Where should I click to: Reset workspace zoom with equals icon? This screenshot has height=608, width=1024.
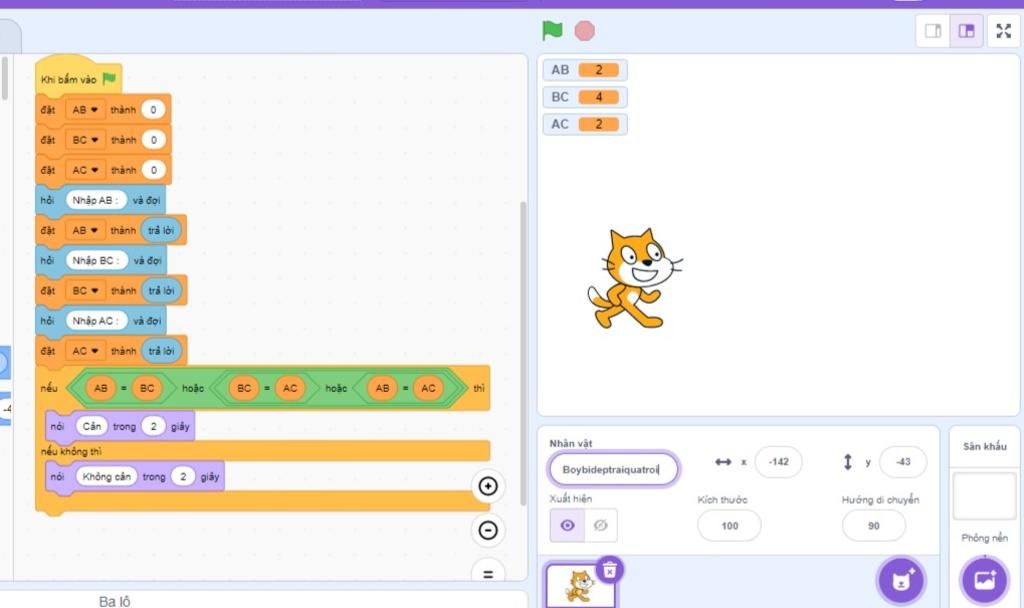coord(488,573)
